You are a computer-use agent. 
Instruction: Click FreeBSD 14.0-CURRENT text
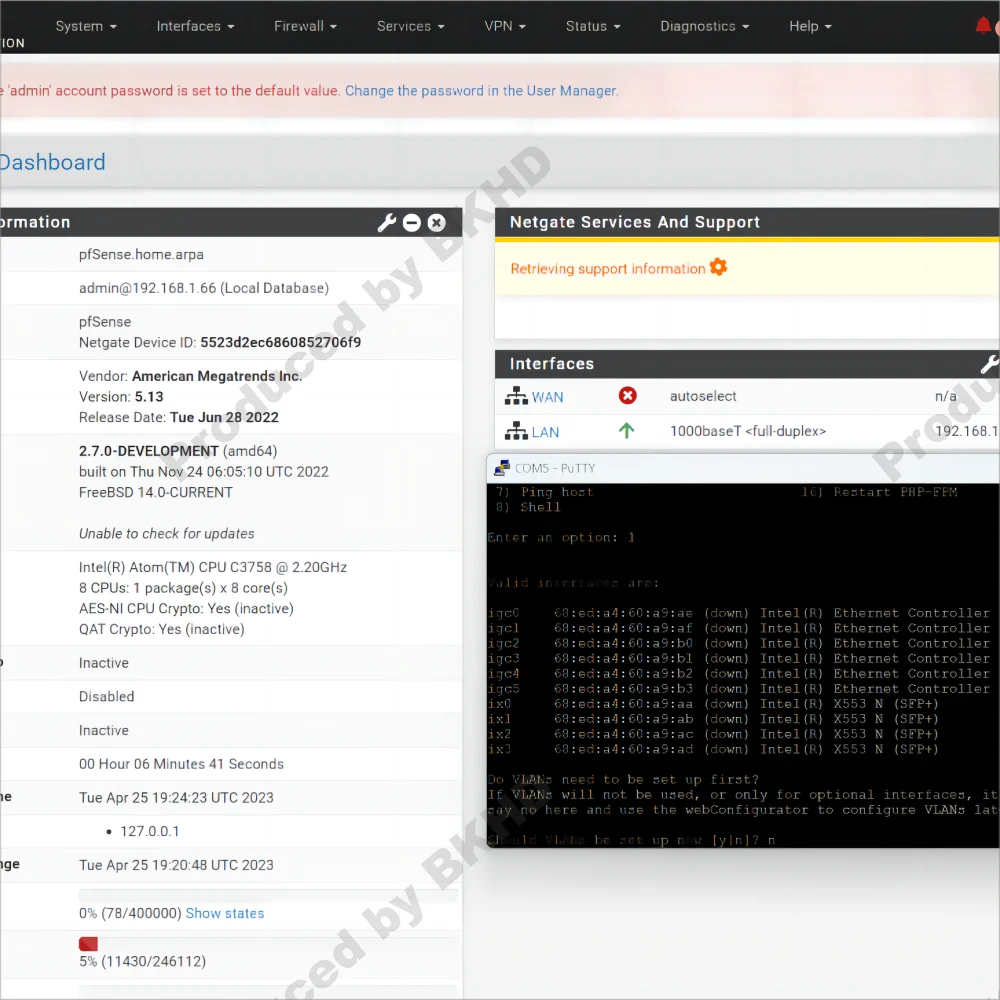pos(156,492)
